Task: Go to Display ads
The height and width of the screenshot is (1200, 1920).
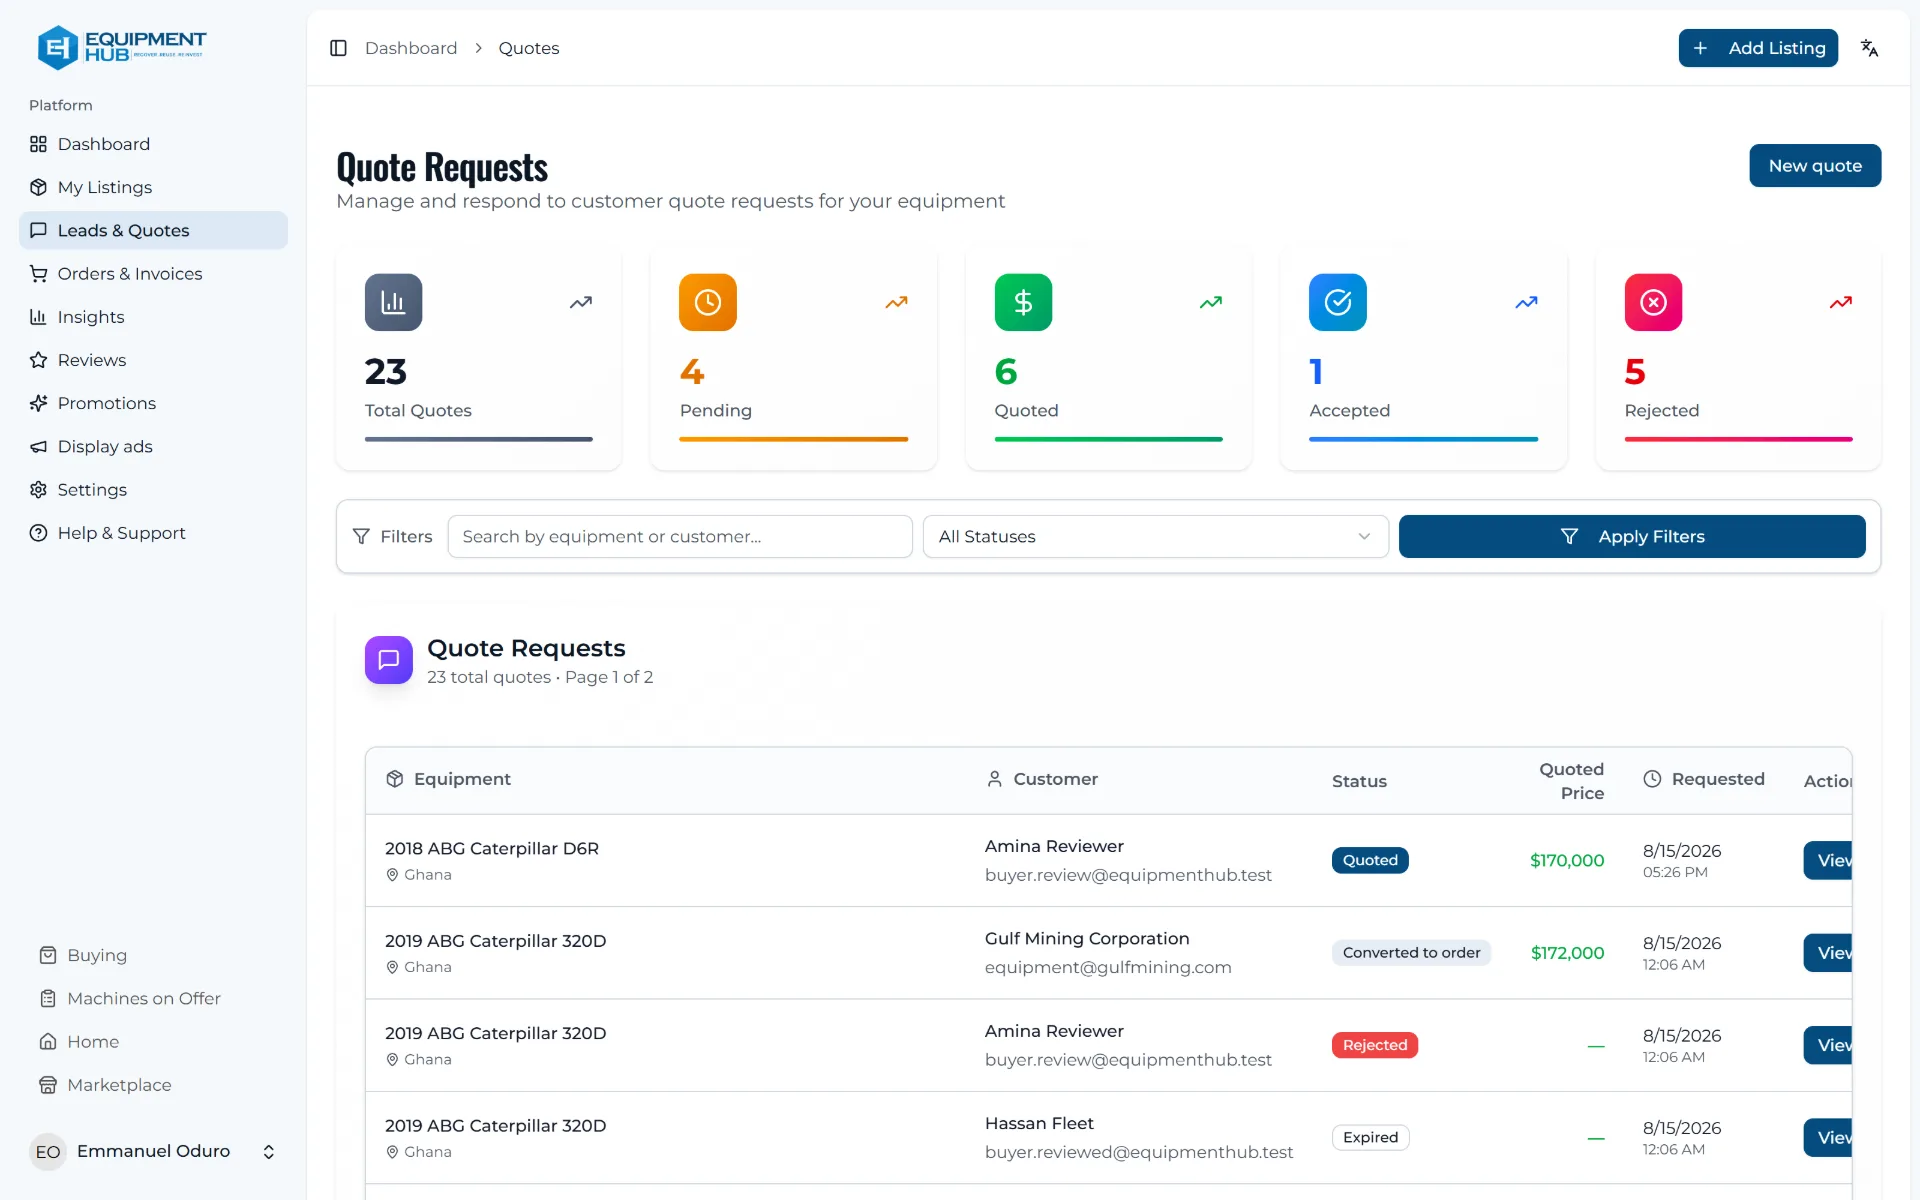Action: click(x=153, y=447)
